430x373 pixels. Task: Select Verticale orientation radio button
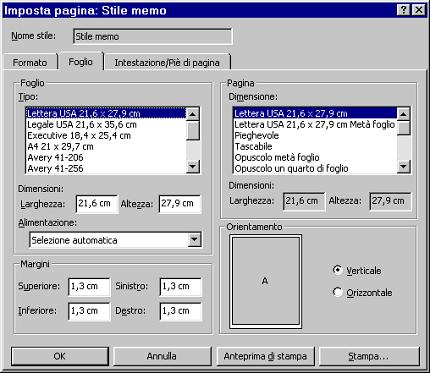[338, 270]
